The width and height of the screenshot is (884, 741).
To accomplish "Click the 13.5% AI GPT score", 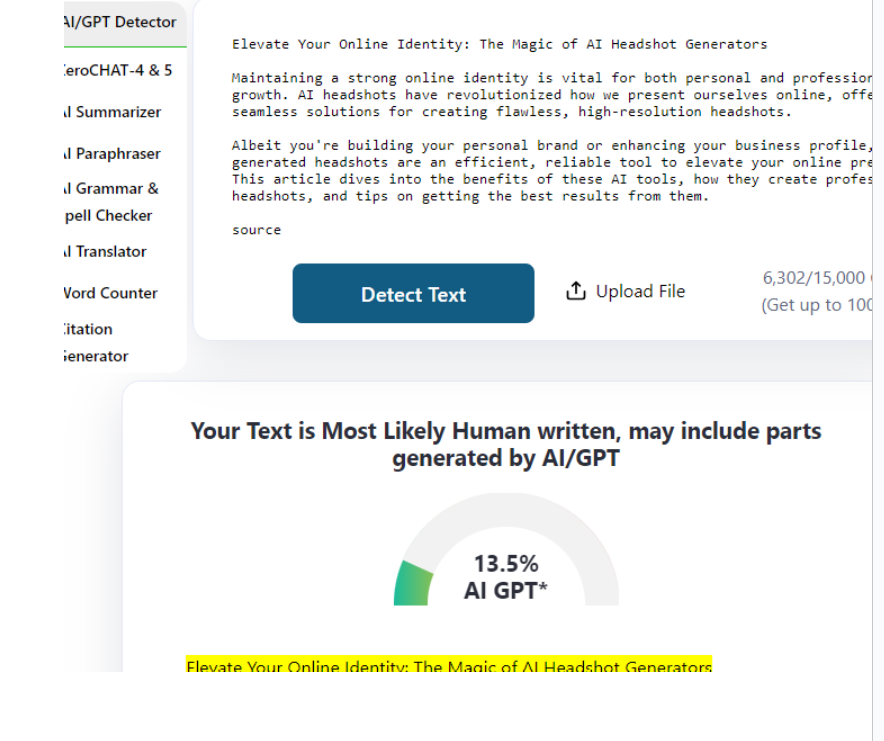I will [506, 577].
